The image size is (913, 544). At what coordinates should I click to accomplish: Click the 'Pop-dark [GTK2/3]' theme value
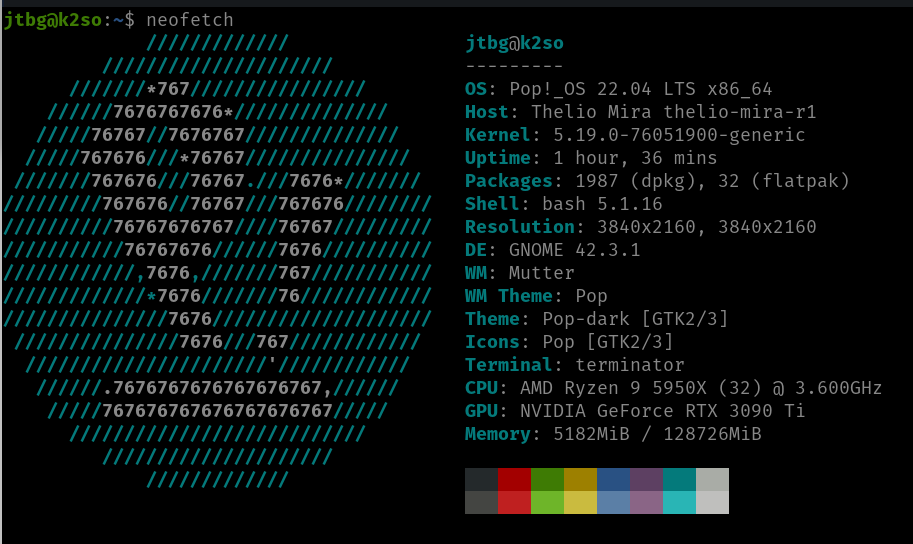coord(635,319)
